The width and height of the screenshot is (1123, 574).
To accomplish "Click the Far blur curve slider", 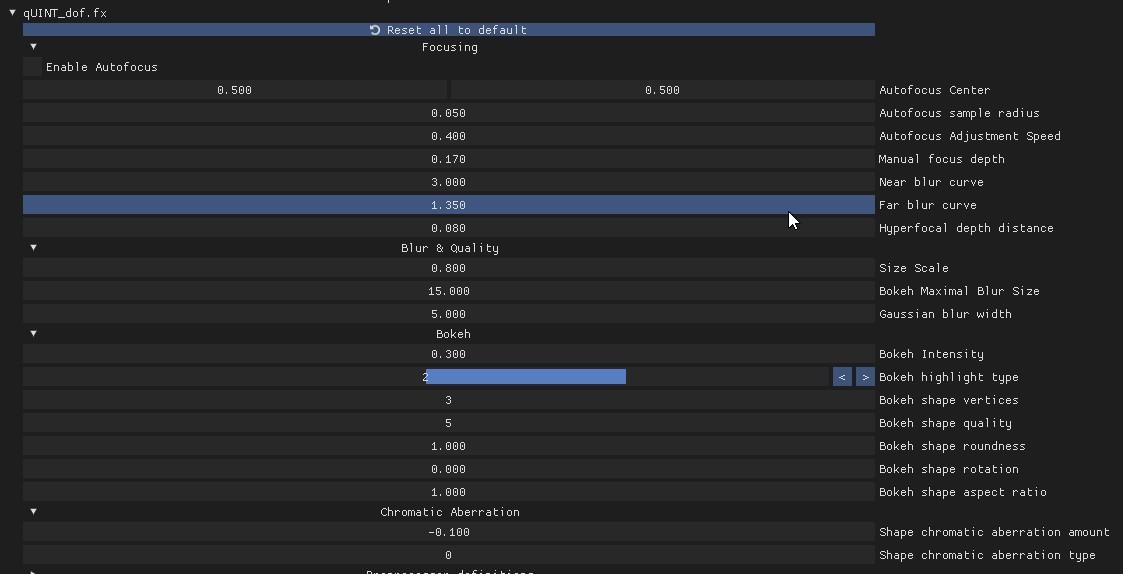I will pyautogui.click(x=448, y=205).
